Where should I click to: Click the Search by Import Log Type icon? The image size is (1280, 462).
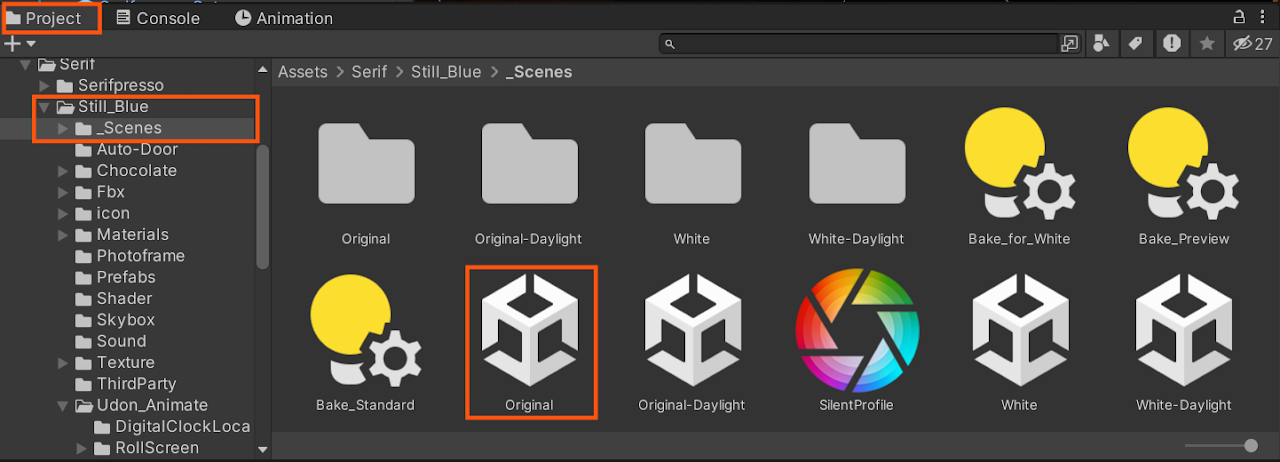[x=1171, y=44]
